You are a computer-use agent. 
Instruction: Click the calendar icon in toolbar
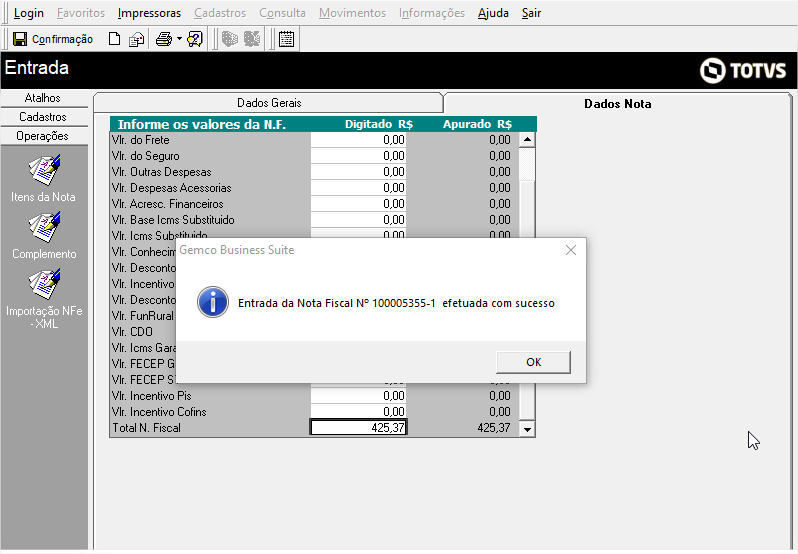click(287, 39)
